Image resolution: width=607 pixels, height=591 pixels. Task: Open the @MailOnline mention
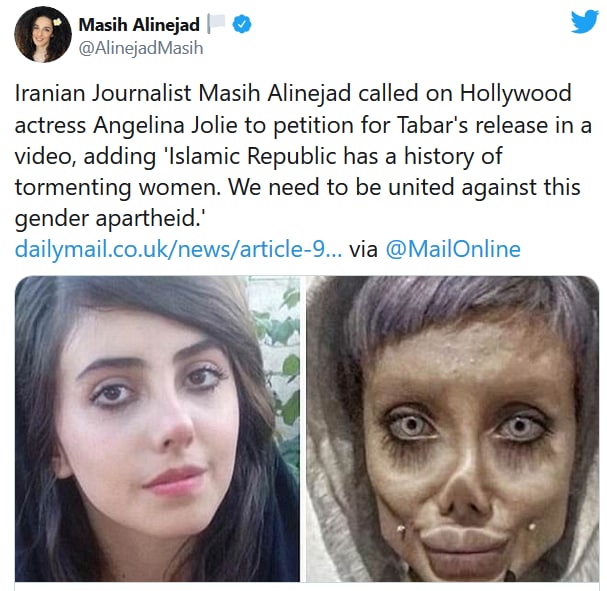pyautogui.click(x=453, y=249)
